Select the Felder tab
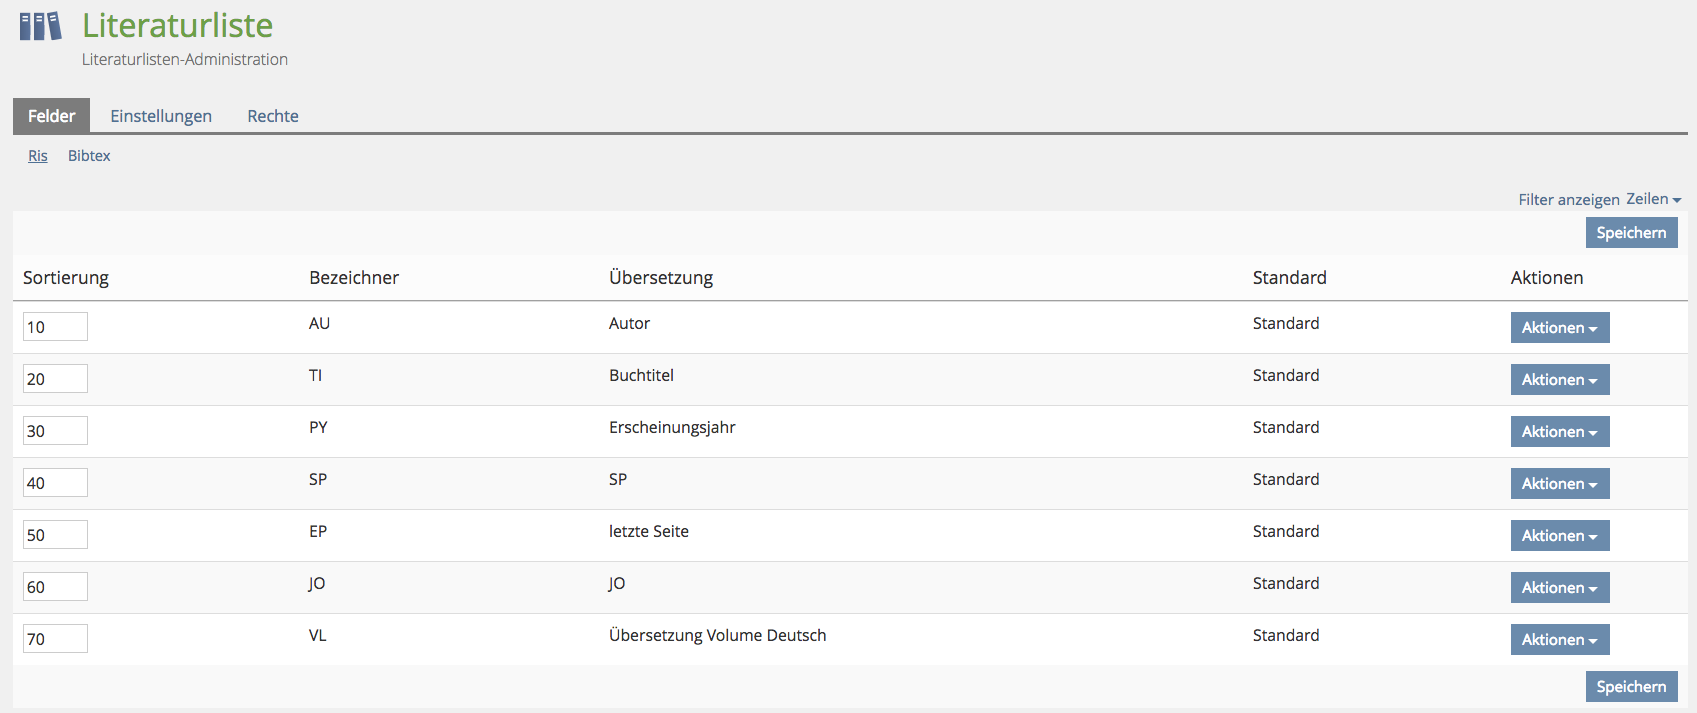 (x=51, y=116)
